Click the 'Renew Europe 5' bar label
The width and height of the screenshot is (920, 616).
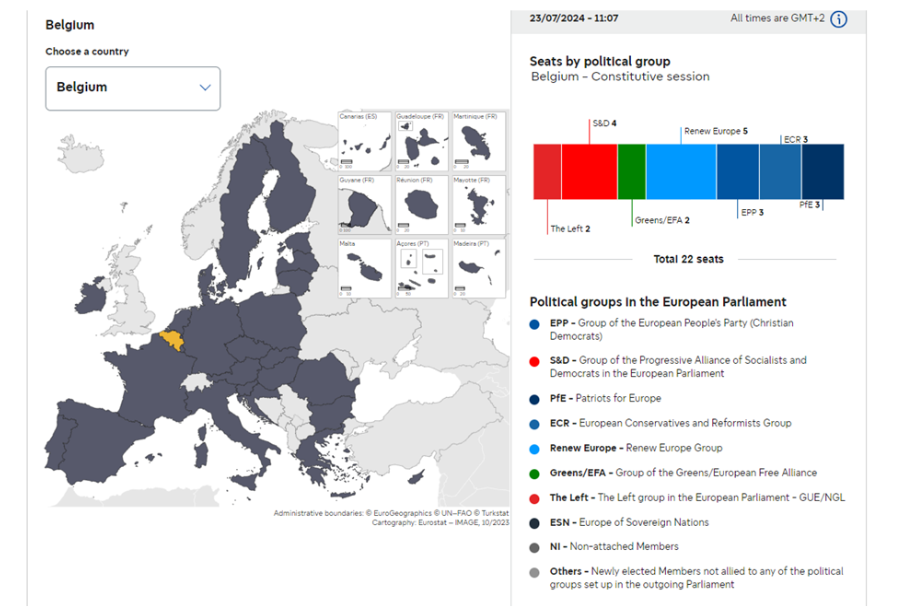click(716, 131)
